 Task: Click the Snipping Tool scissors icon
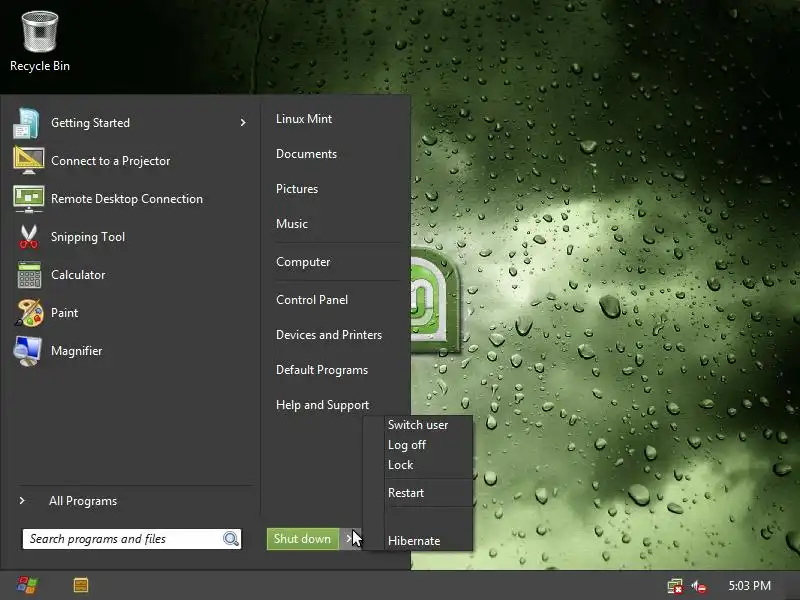[29, 237]
